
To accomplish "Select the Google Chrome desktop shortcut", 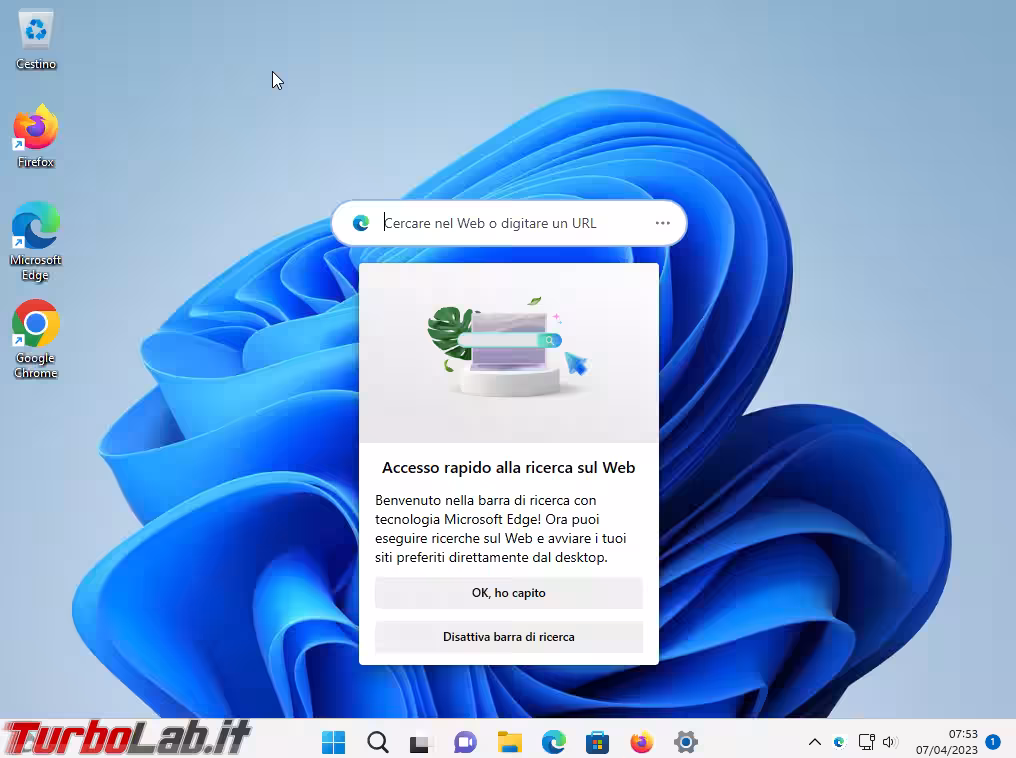I will (x=35, y=336).
